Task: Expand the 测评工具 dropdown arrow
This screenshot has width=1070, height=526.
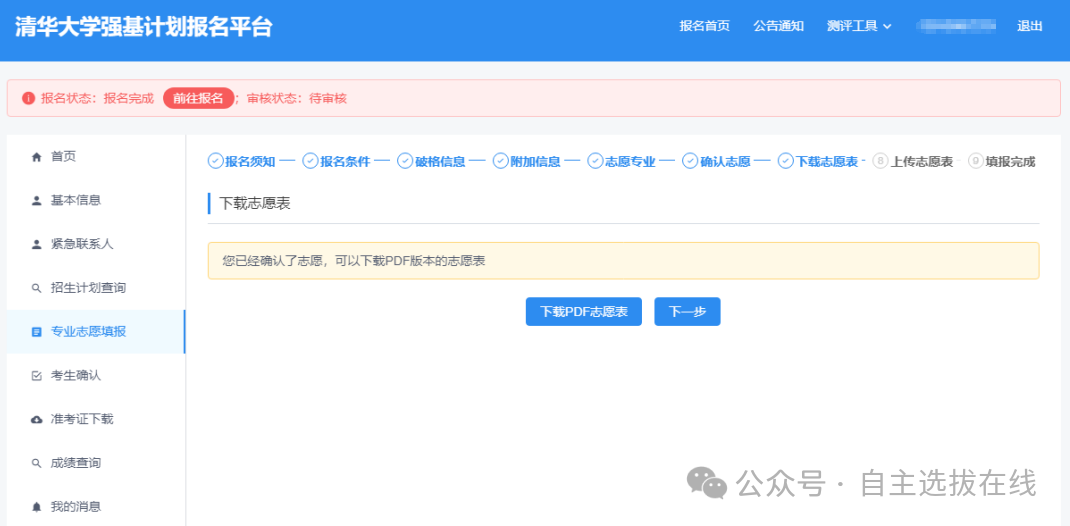Action: [x=887, y=27]
